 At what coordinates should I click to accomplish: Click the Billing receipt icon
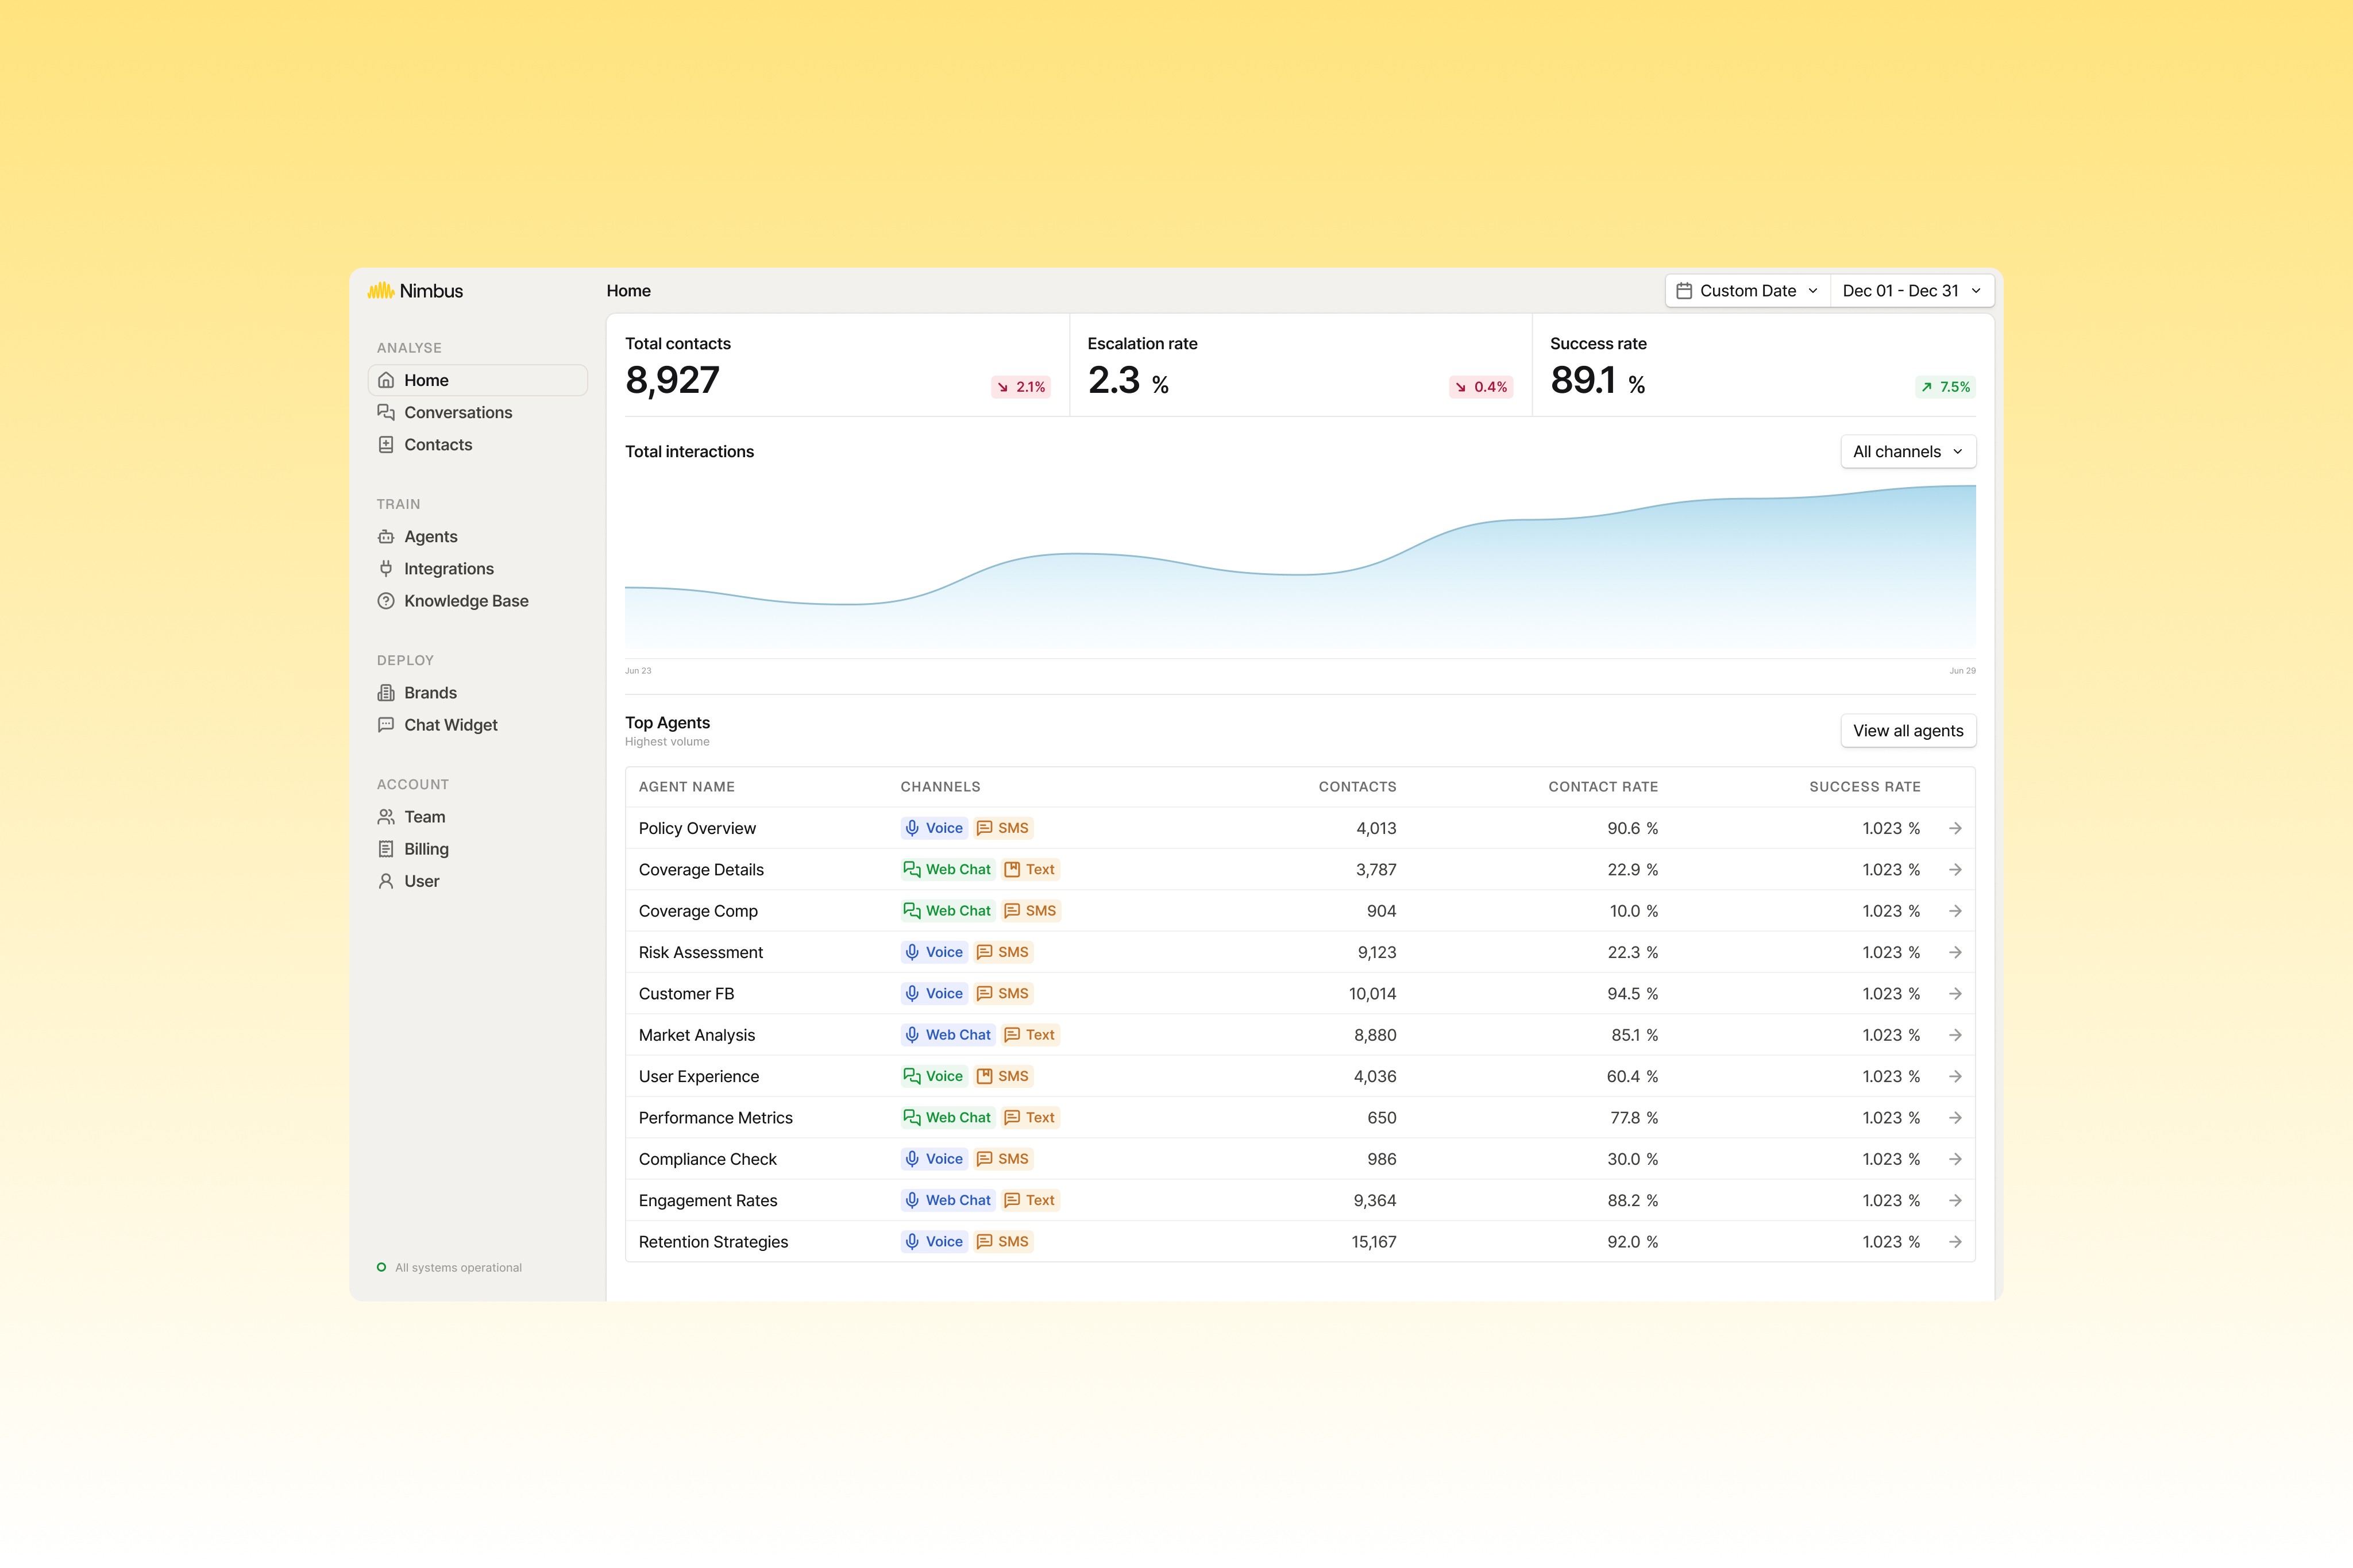point(386,849)
